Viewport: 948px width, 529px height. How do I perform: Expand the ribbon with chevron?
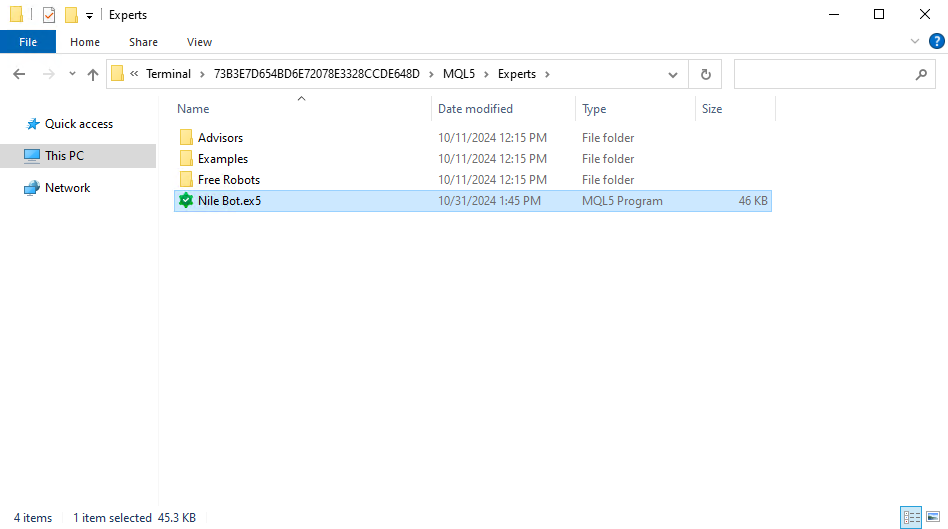pyautogui.click(x=914, y=41)
